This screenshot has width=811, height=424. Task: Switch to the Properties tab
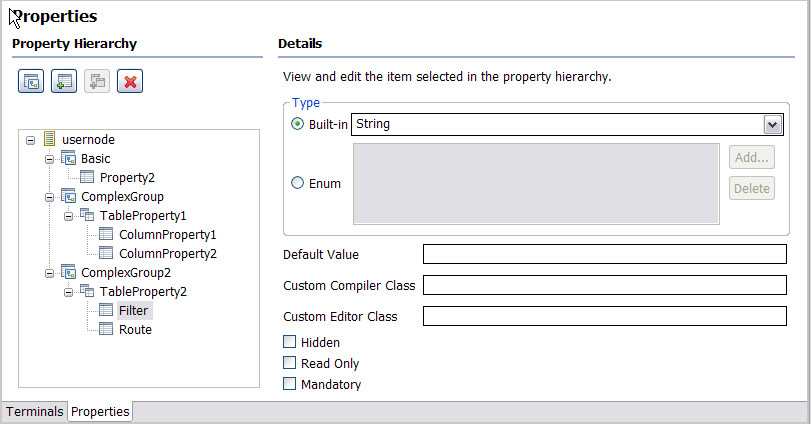100,412
